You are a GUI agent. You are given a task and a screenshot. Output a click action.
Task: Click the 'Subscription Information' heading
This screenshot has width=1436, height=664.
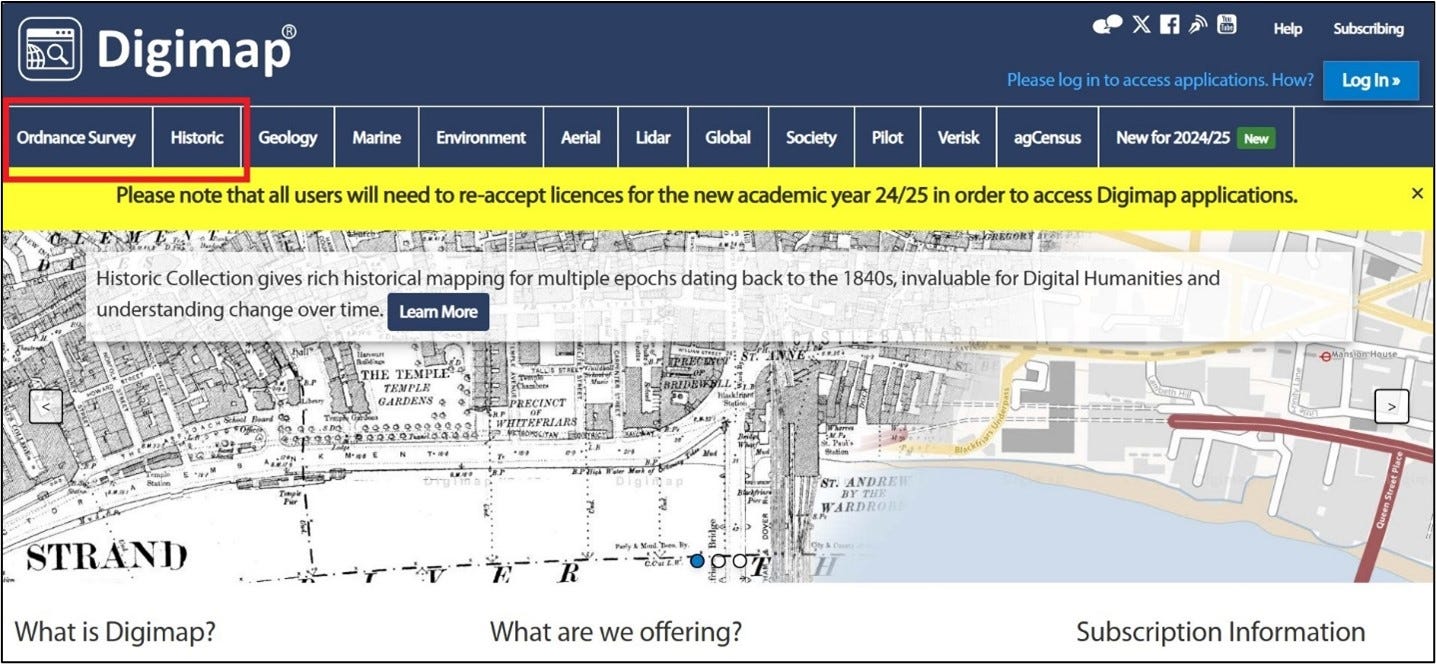(1221, 632)
